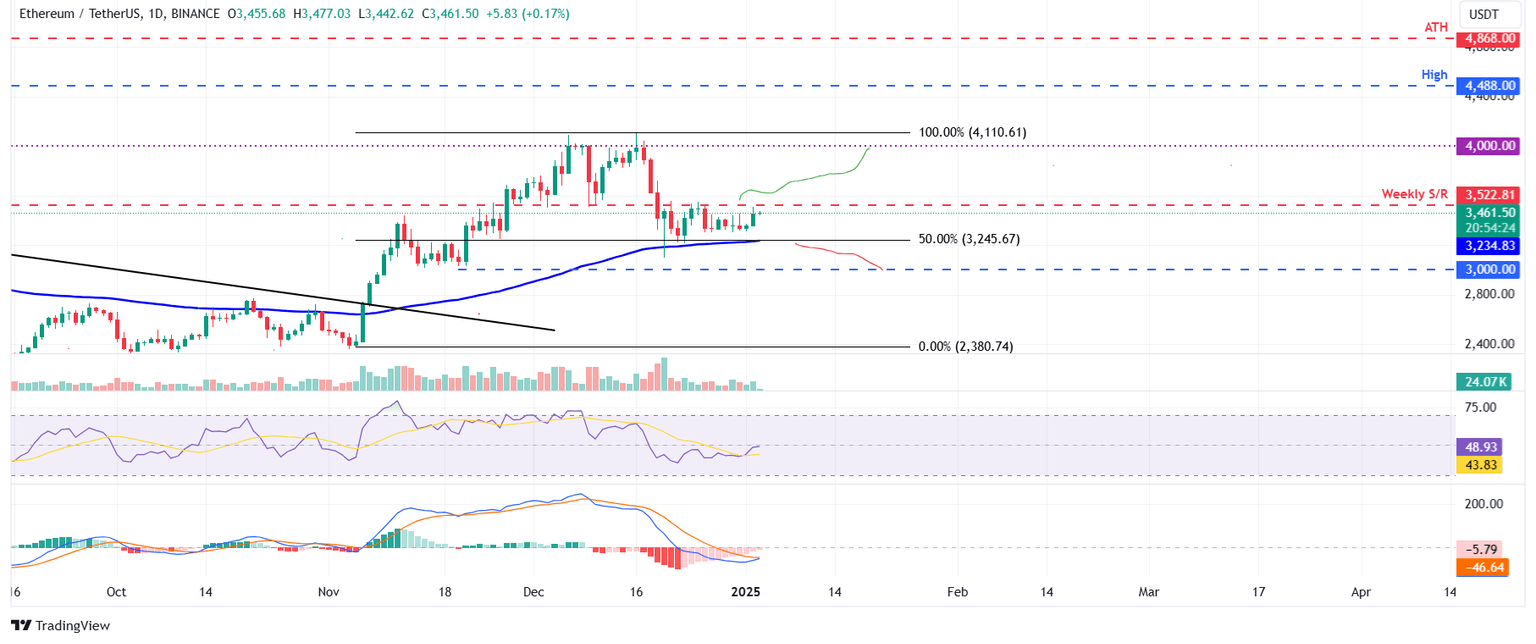Click the Weekly S/R 3,522.81 level tag
The height and width of the screenshot is (644, 1536).
[1489, 194]
